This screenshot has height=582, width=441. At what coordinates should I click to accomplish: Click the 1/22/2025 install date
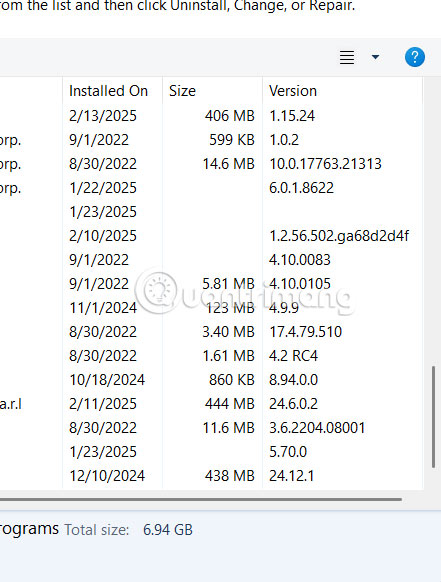tap(103, 188)
